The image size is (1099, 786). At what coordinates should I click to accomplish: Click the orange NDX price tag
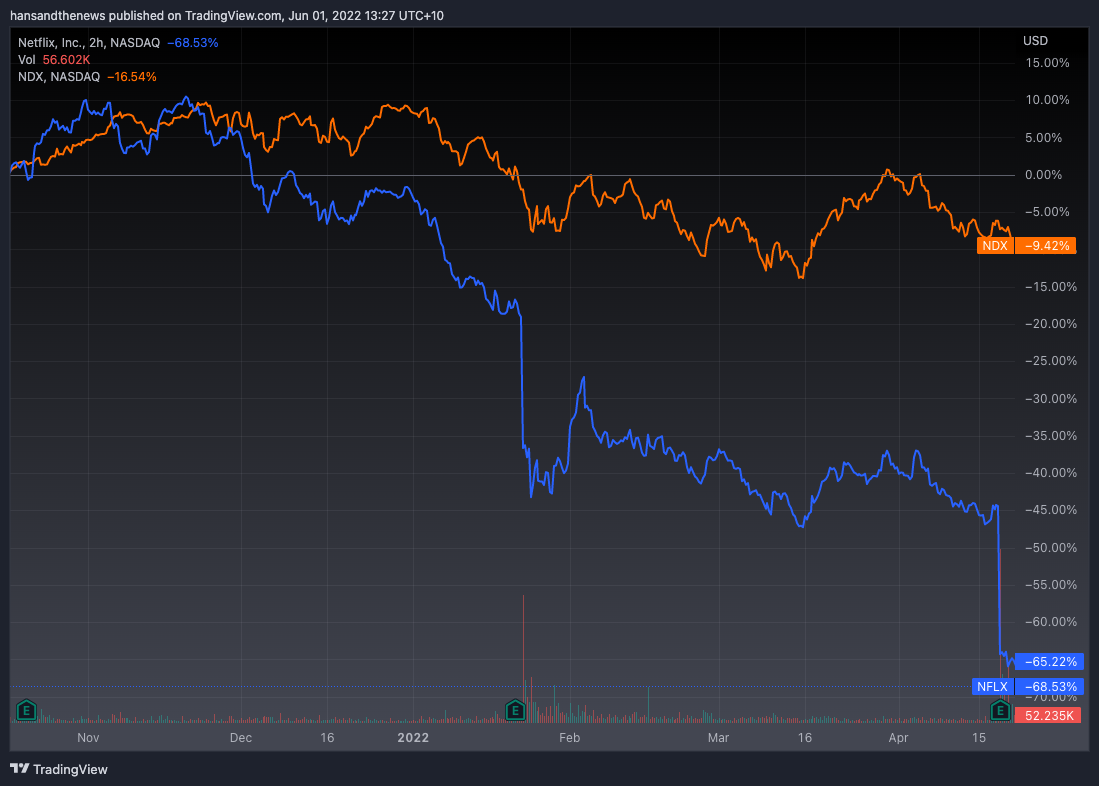[x=994, y=245]
